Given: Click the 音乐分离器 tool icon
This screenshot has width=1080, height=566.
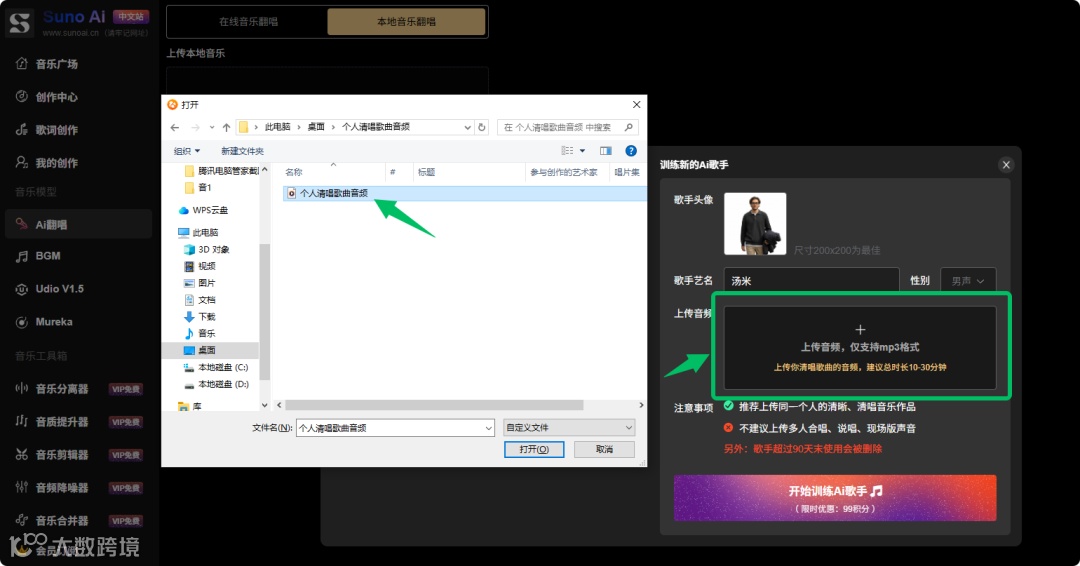Looking at the screenshot, I should click(21, 389).
